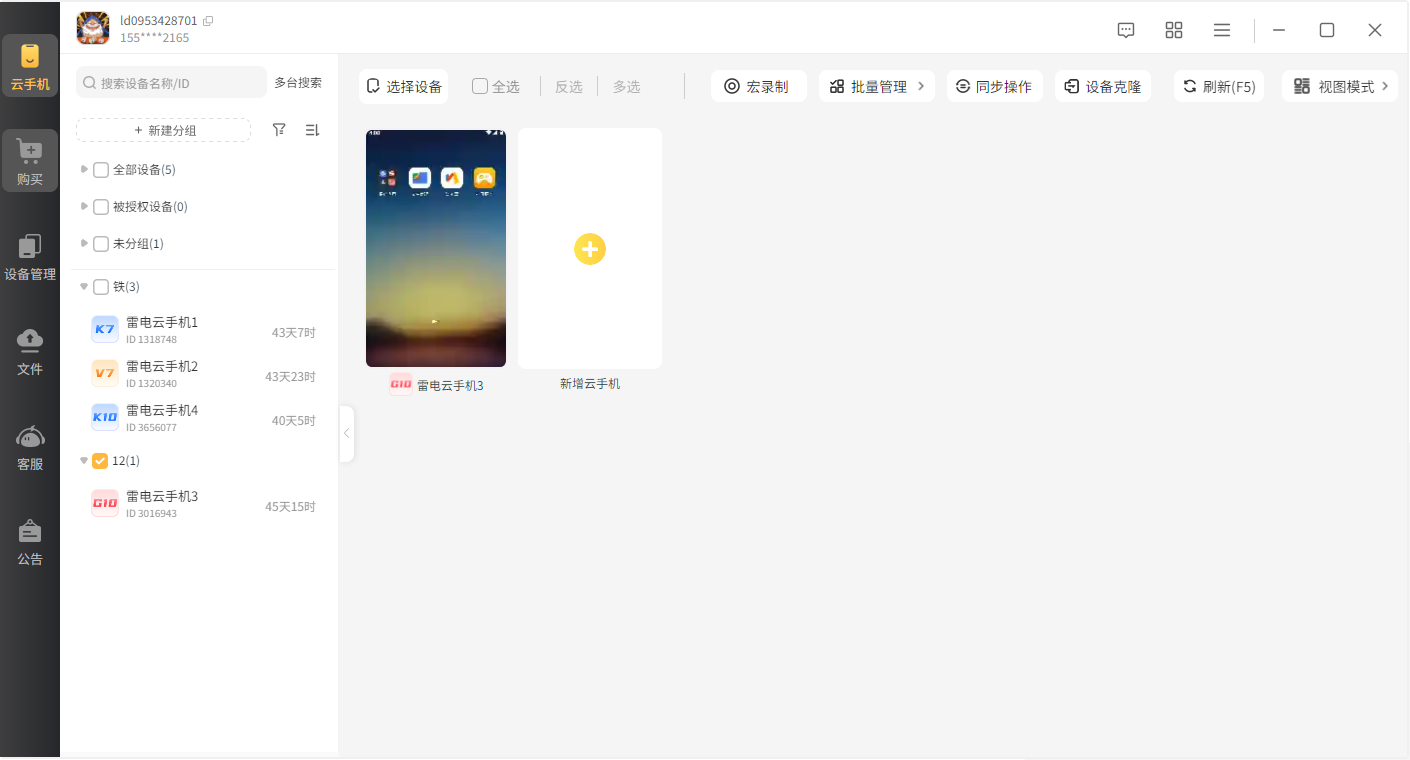
Task: Open the hamburger menu in title bar
Action: coord(1222,30)
